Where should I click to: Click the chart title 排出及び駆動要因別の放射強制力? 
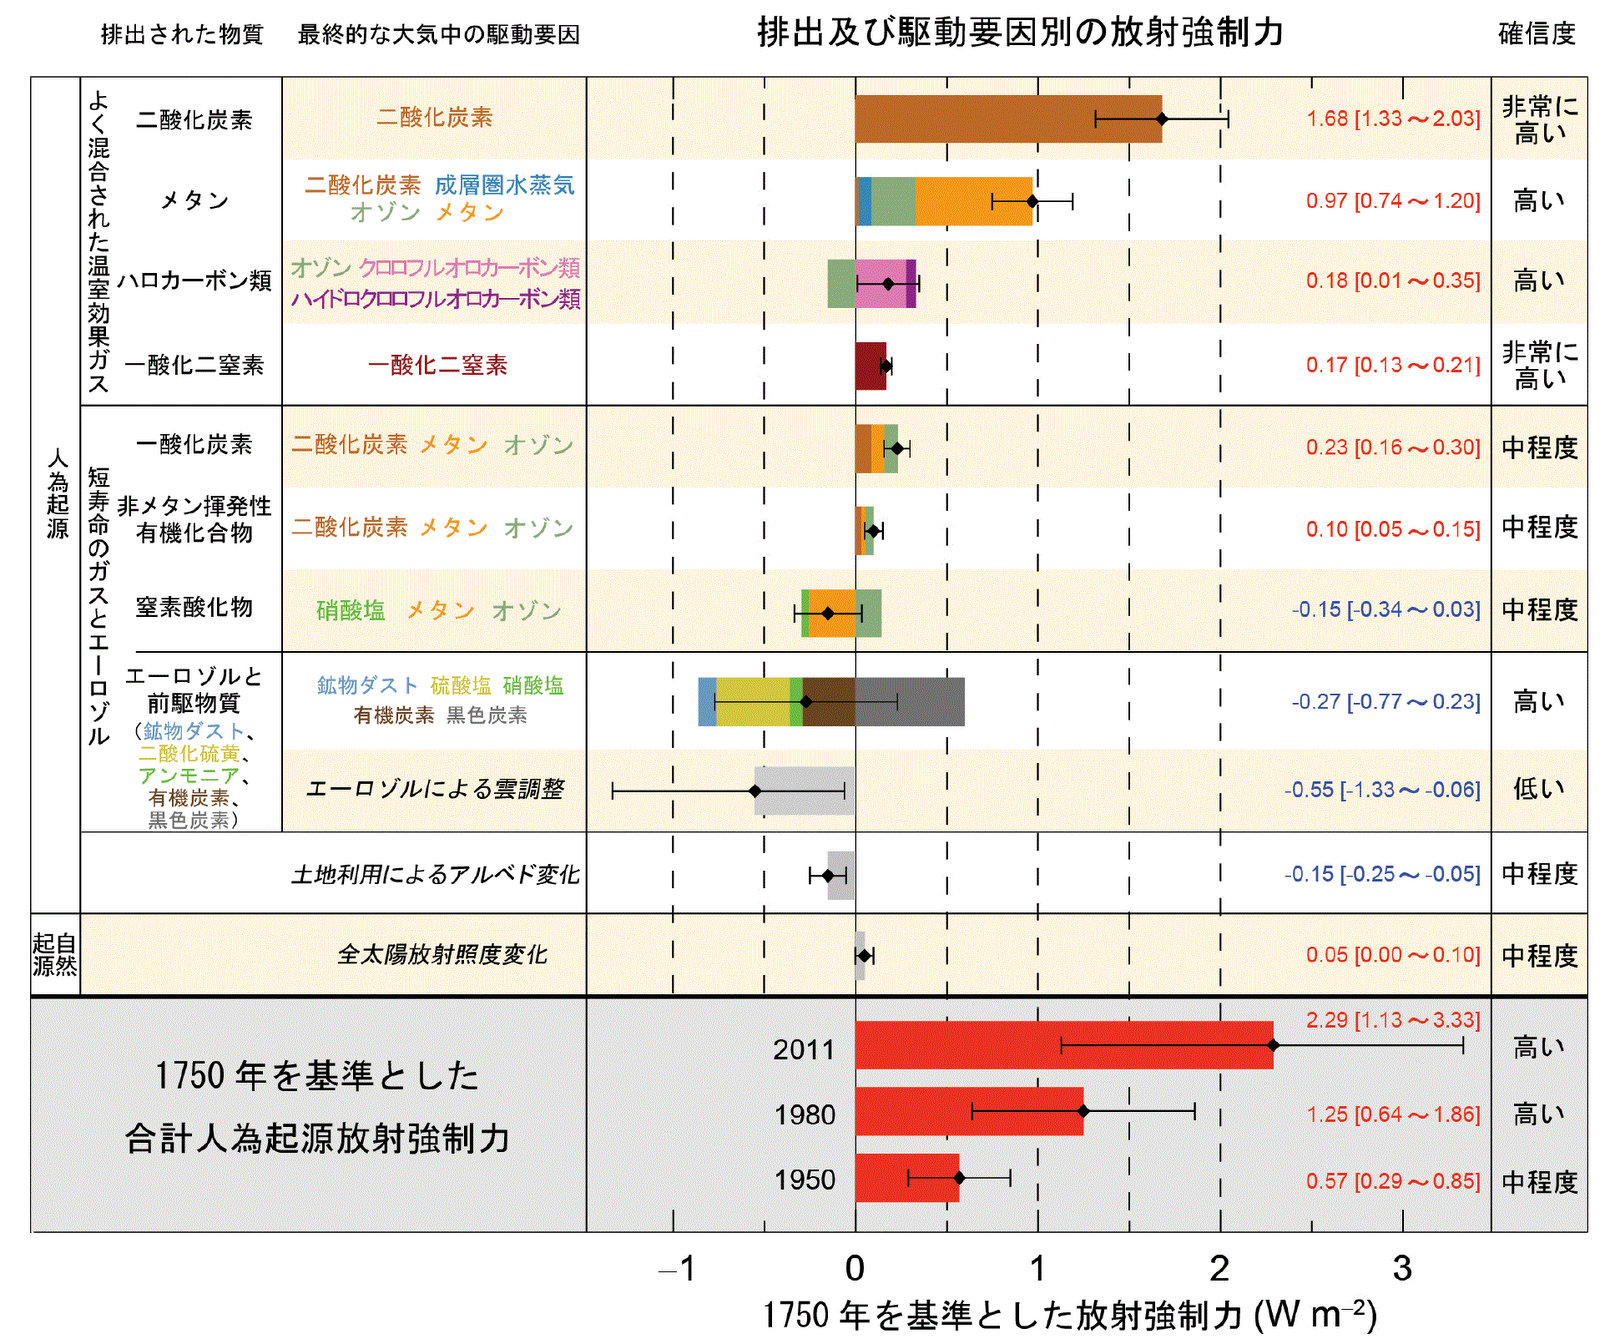tap(1020, 32)
